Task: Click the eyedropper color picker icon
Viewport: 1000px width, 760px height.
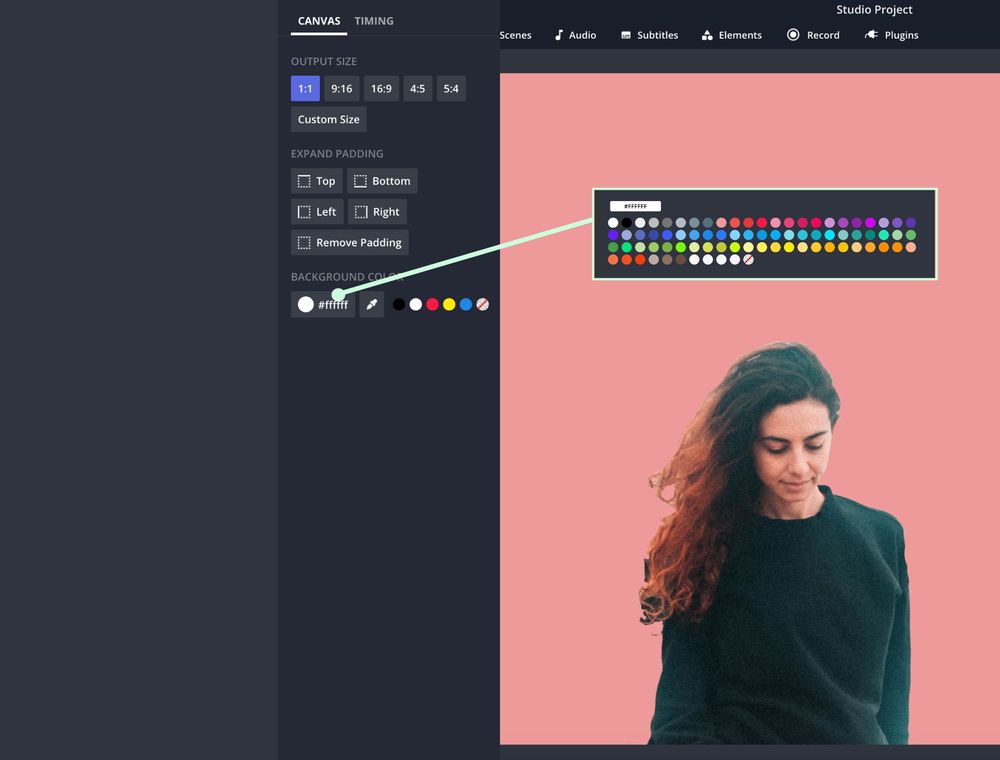Action: [x=371, y=305]
